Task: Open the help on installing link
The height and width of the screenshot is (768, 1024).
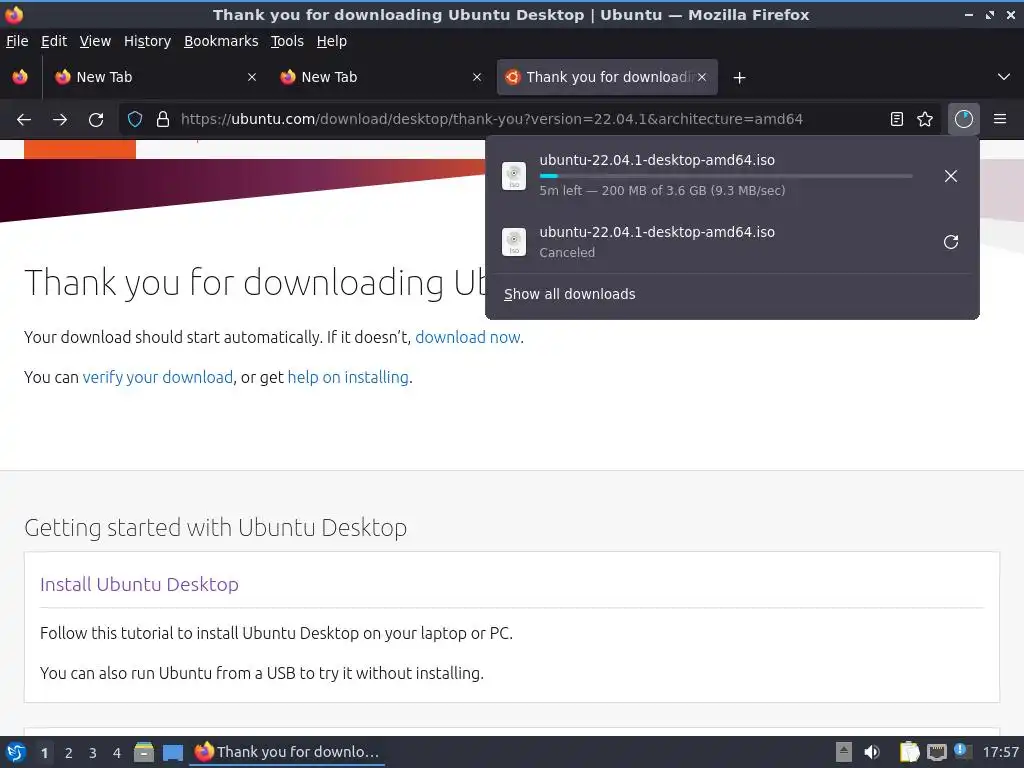Action: [x=348, y=377]
